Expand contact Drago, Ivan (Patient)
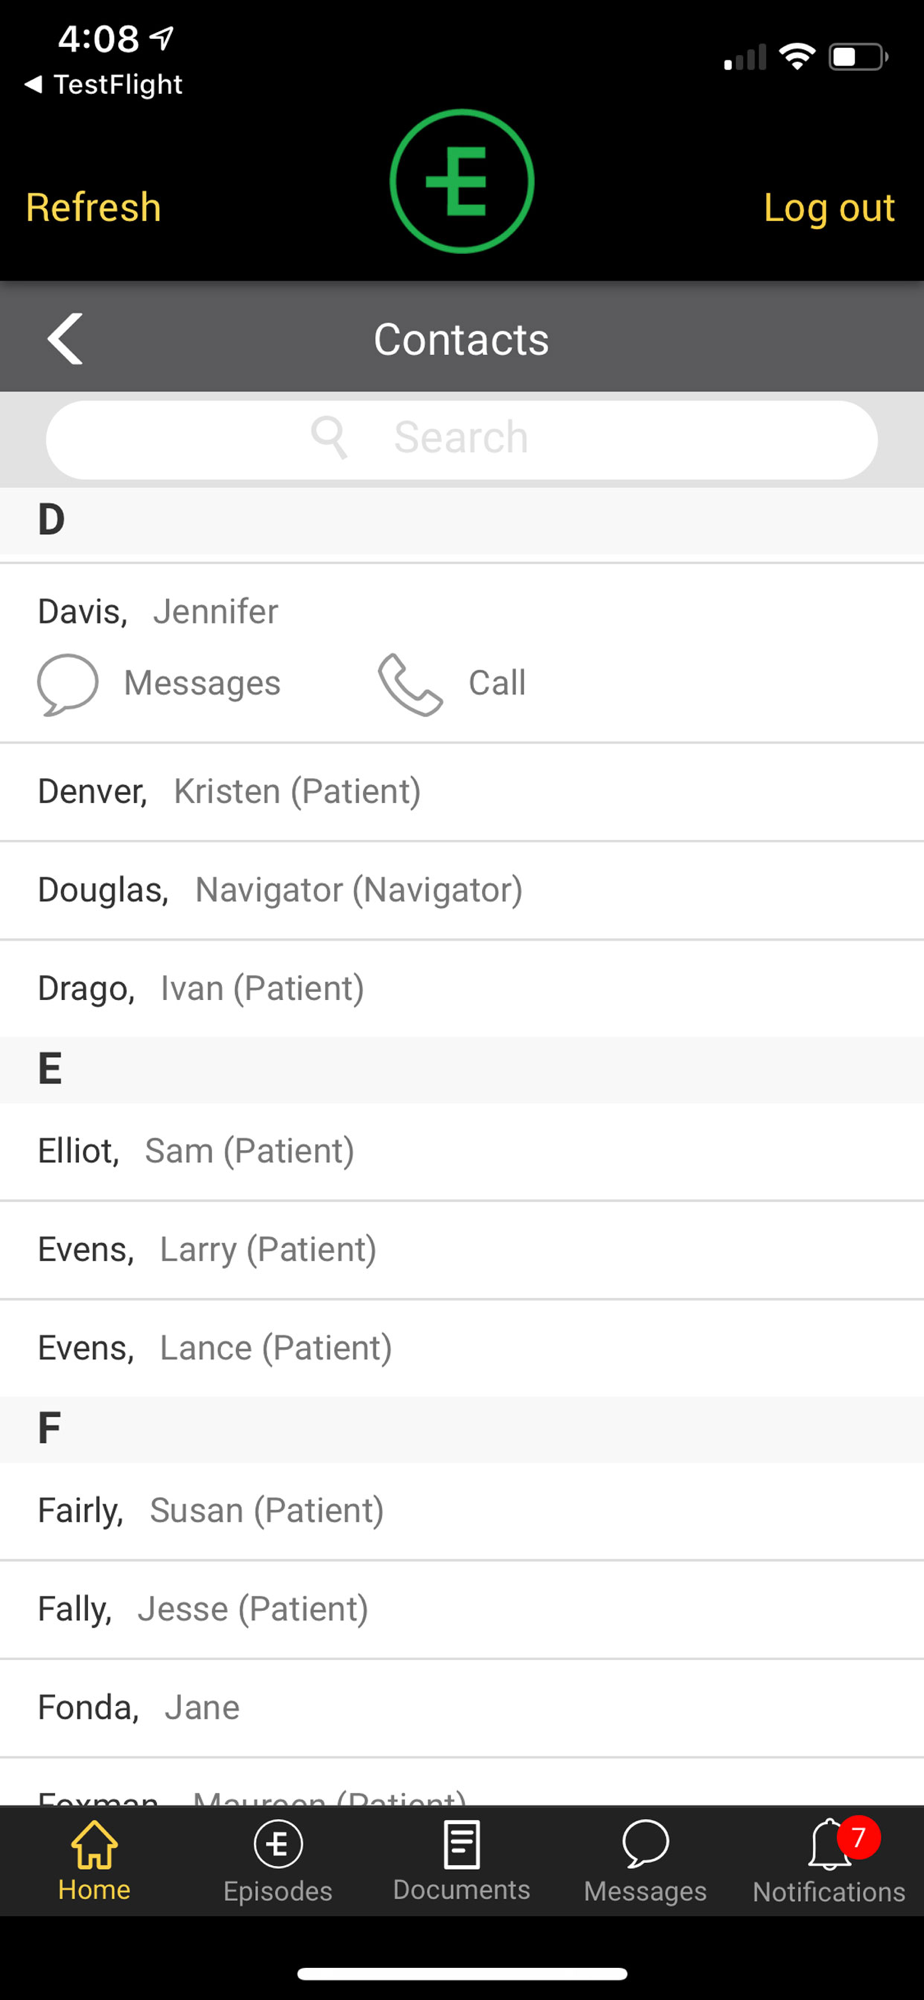Viewport: 924px width, 2000px height. tap(462, 988)
